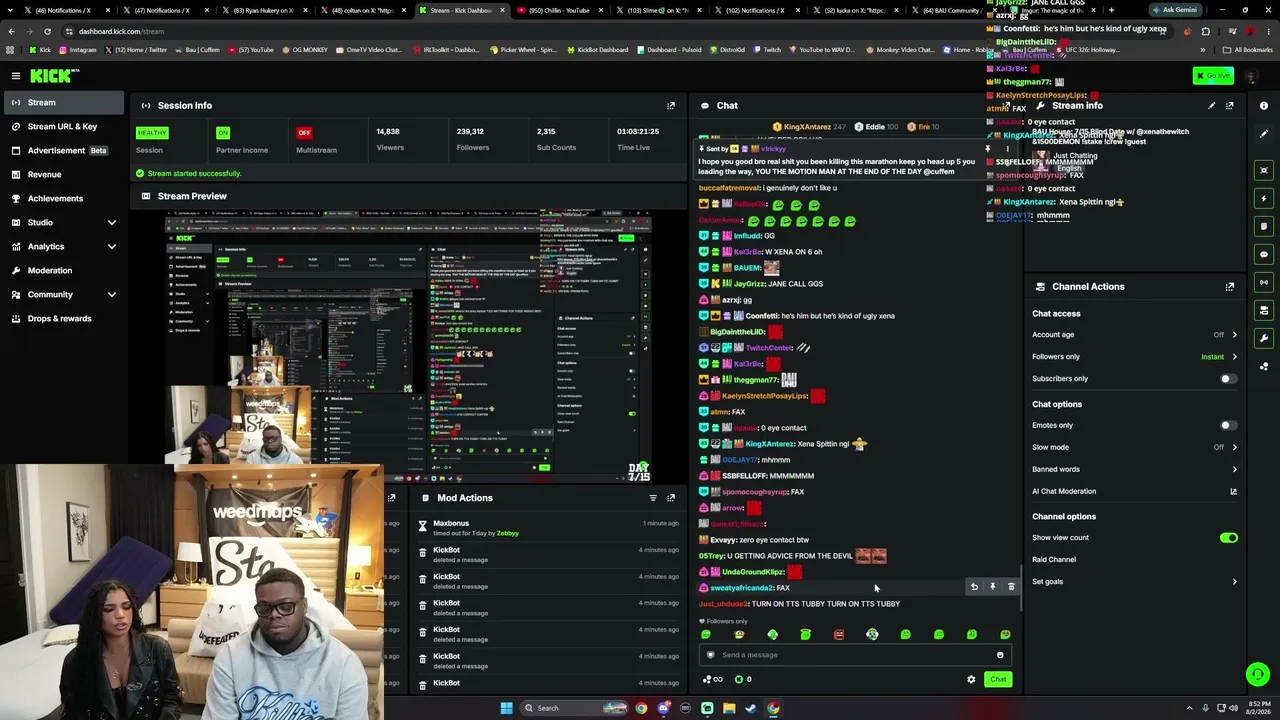Delete the hovered sweatyafricanda2 message

[1011, 587]
